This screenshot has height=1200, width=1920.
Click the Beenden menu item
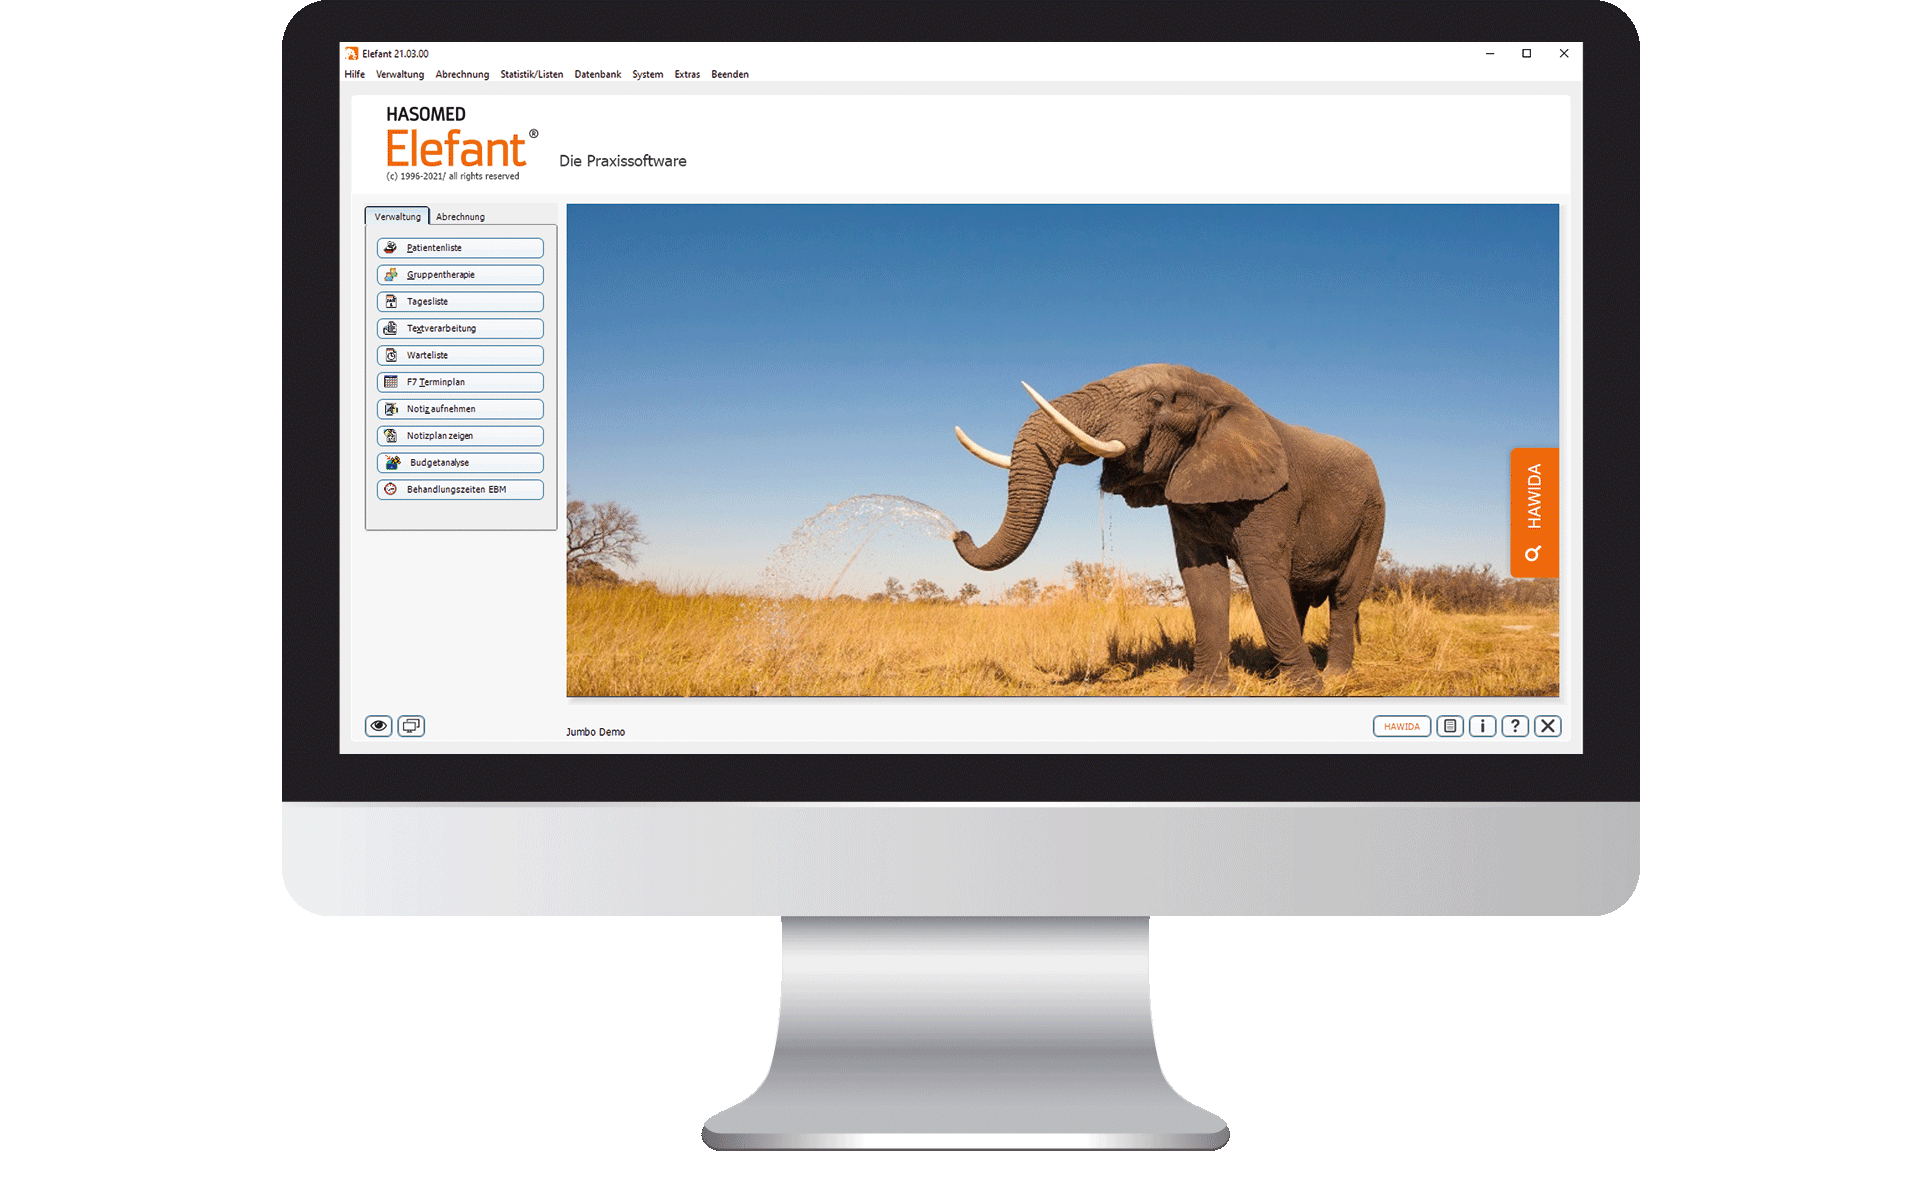click(730, 75)
